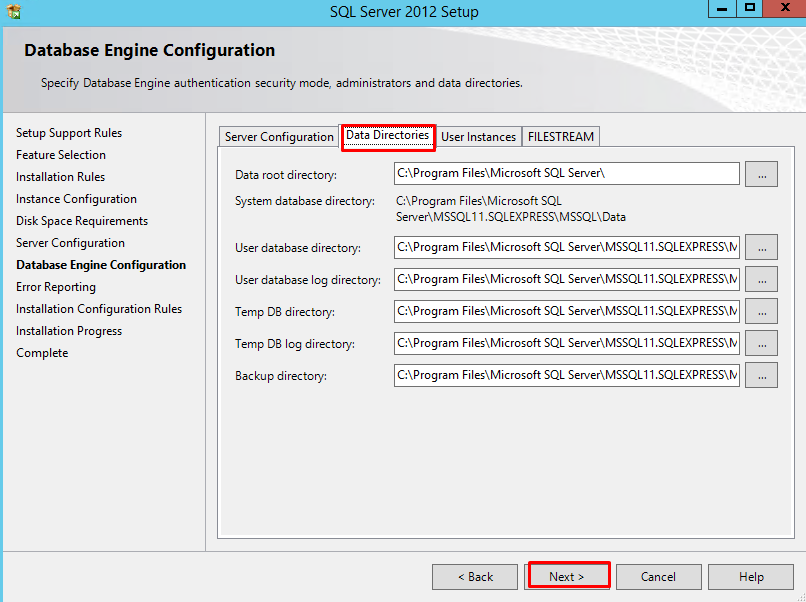This screenshot has width=806, height=602.
Task: Click the SQL Server Setup title bar icon
Action: pos(14,11)
